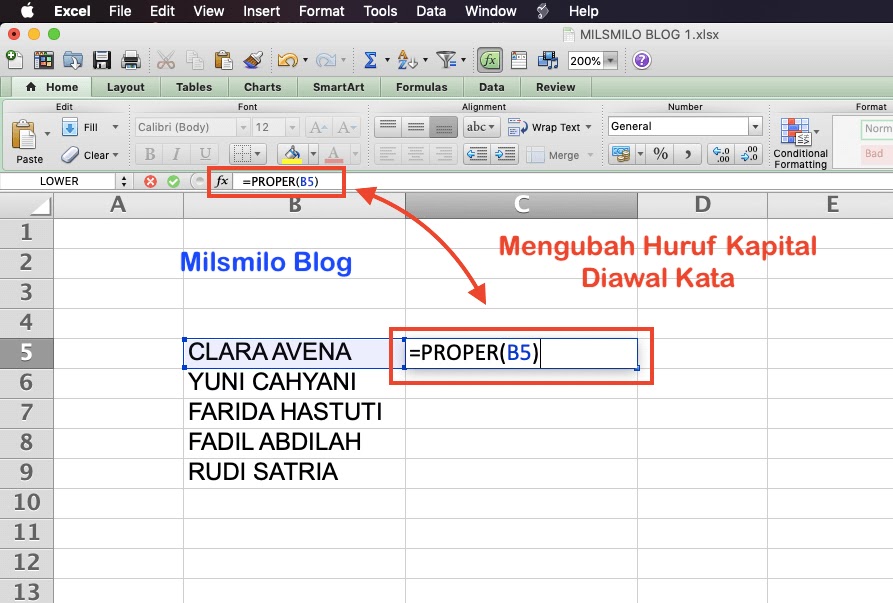Image resolution: width=893 pixels, height=603 pixels.
Task: Click the Cut scissors icon
Action: 166,60
